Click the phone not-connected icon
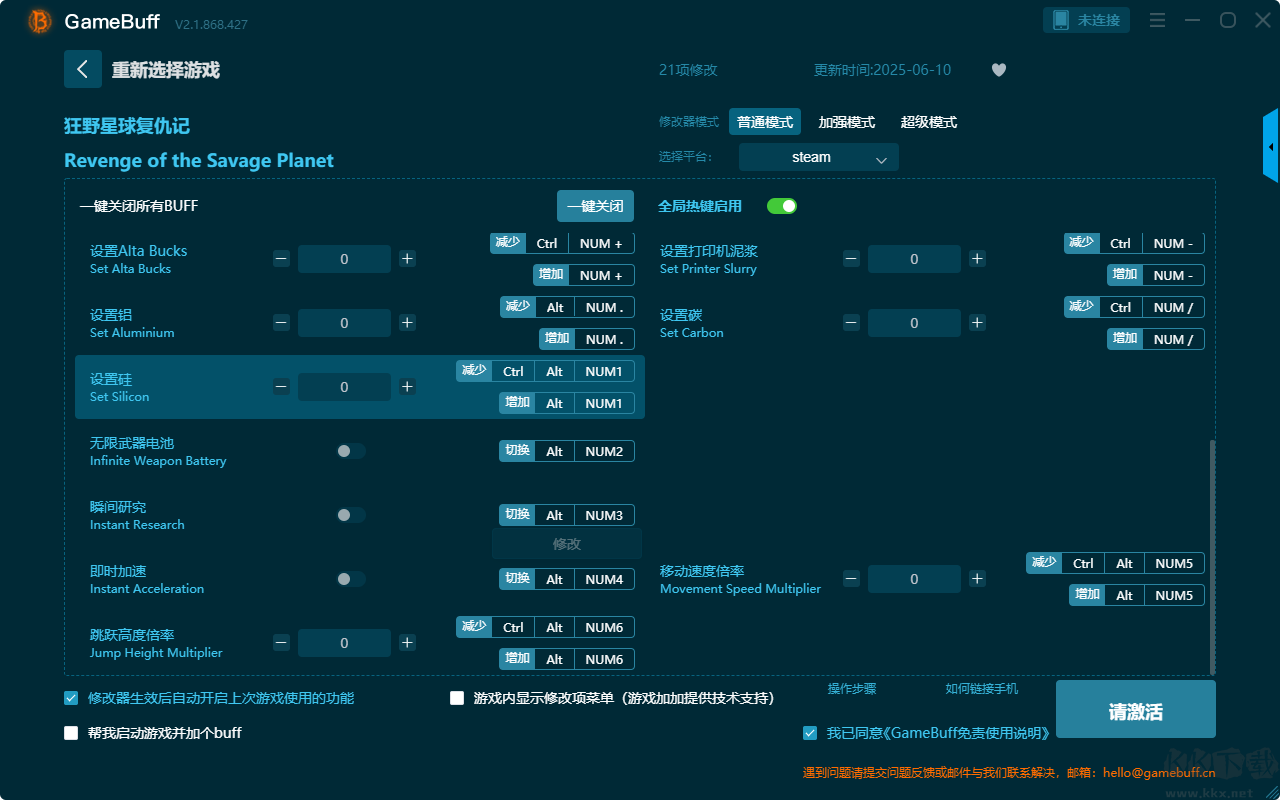Image resolution: width=1280 pixels, height=800 pixels. click(1061, 20)
